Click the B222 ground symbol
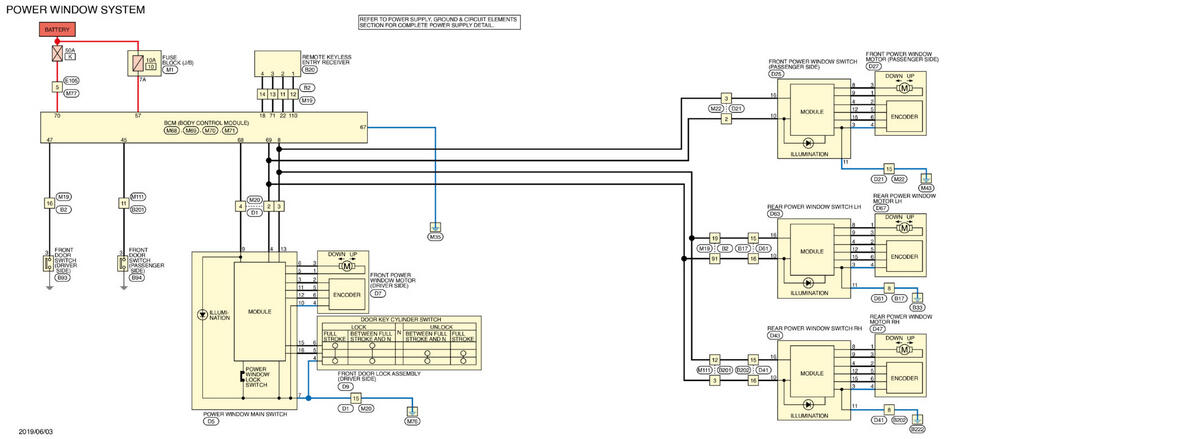The image size is (1200, 439). [x=917, y=418]
